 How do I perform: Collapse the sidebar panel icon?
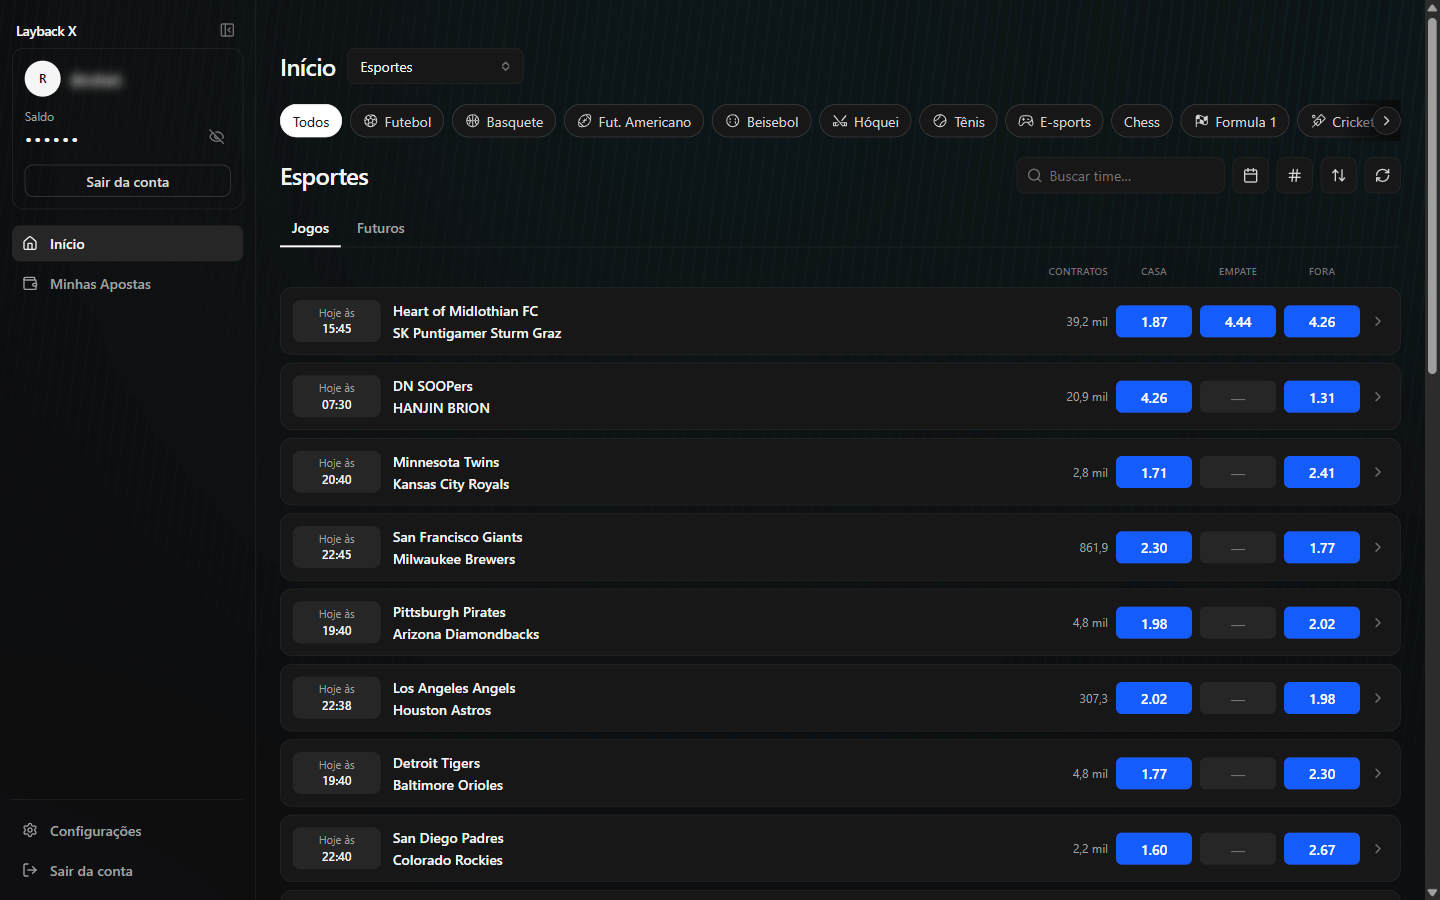point(227,30)
